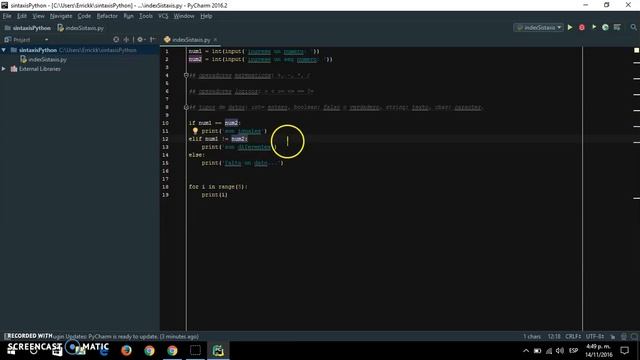Click indexSistaxis.py breadcrumb in navigation bar
Screen dimensions: 640x360
pos(81,28)
